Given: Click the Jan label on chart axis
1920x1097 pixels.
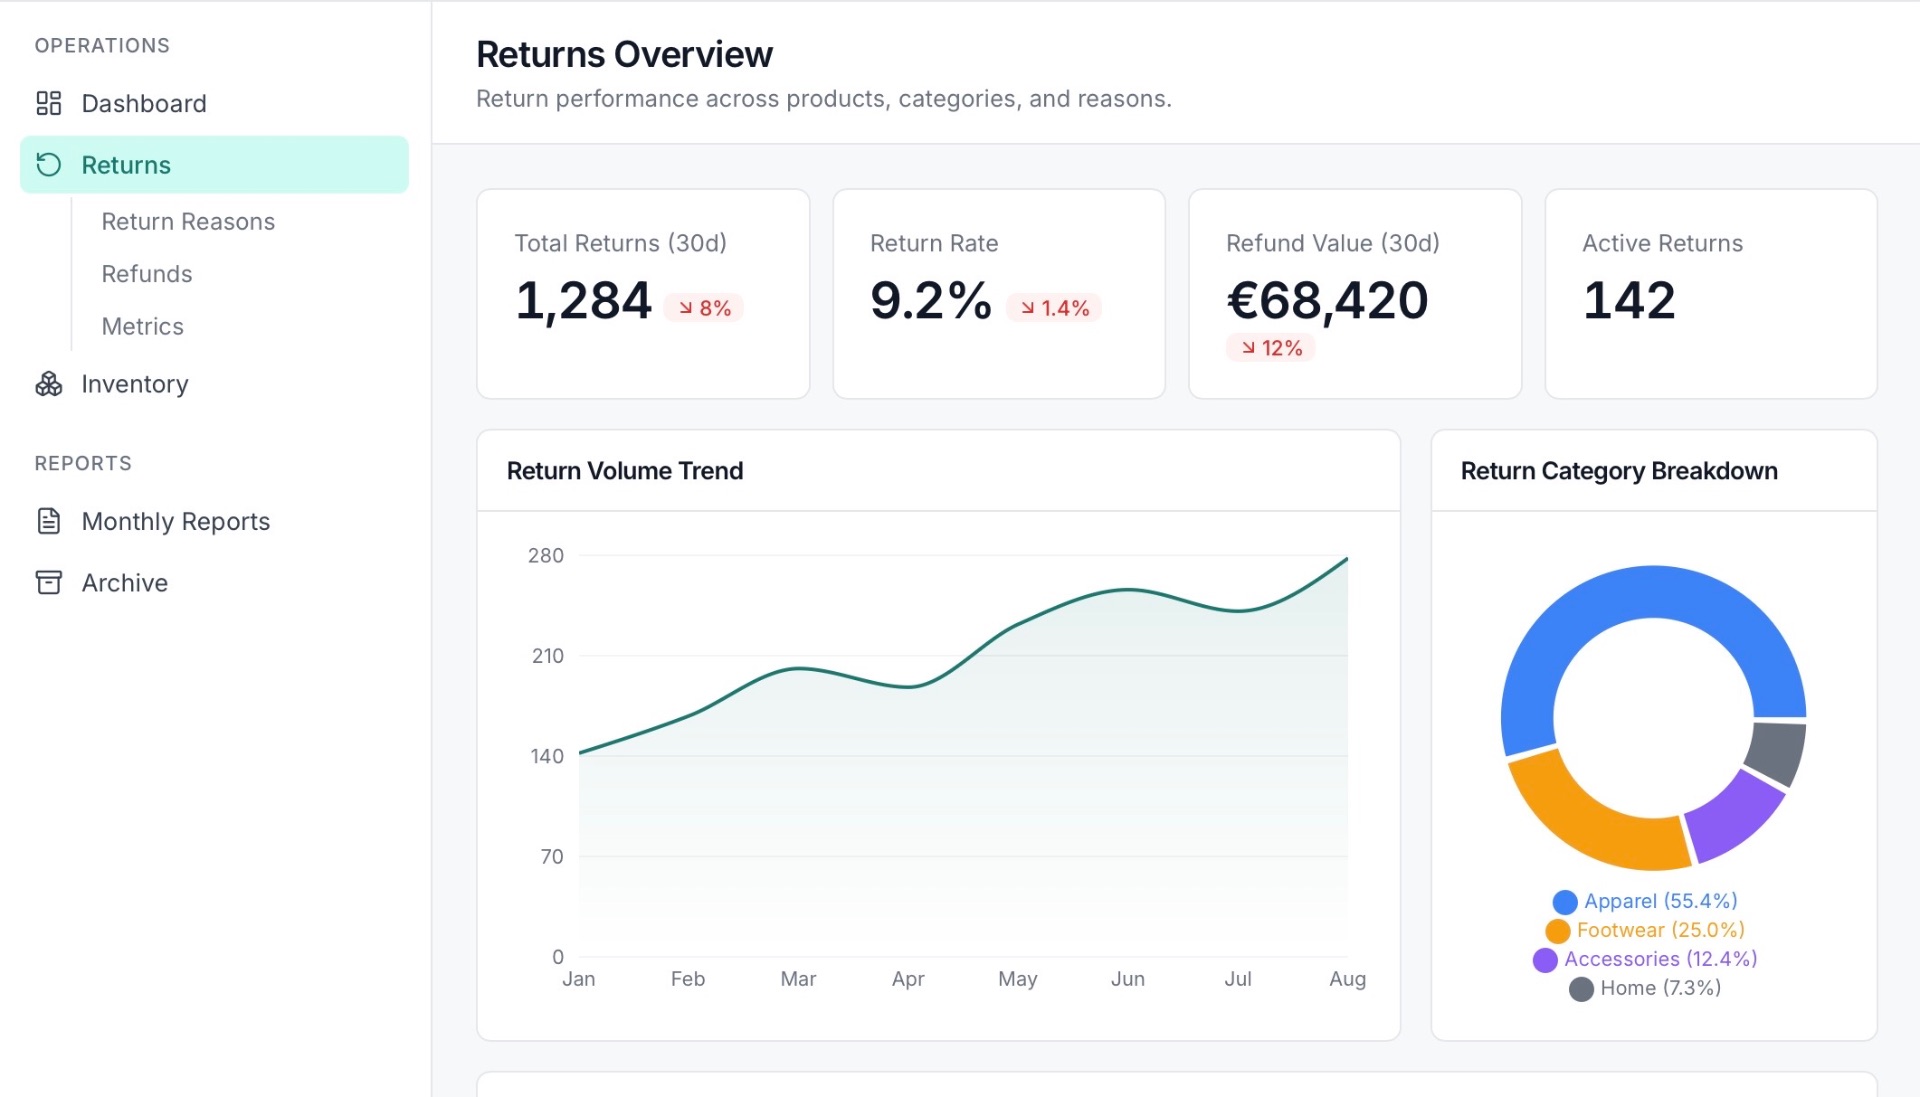Looking at the screenshot, I should [578, 979].
